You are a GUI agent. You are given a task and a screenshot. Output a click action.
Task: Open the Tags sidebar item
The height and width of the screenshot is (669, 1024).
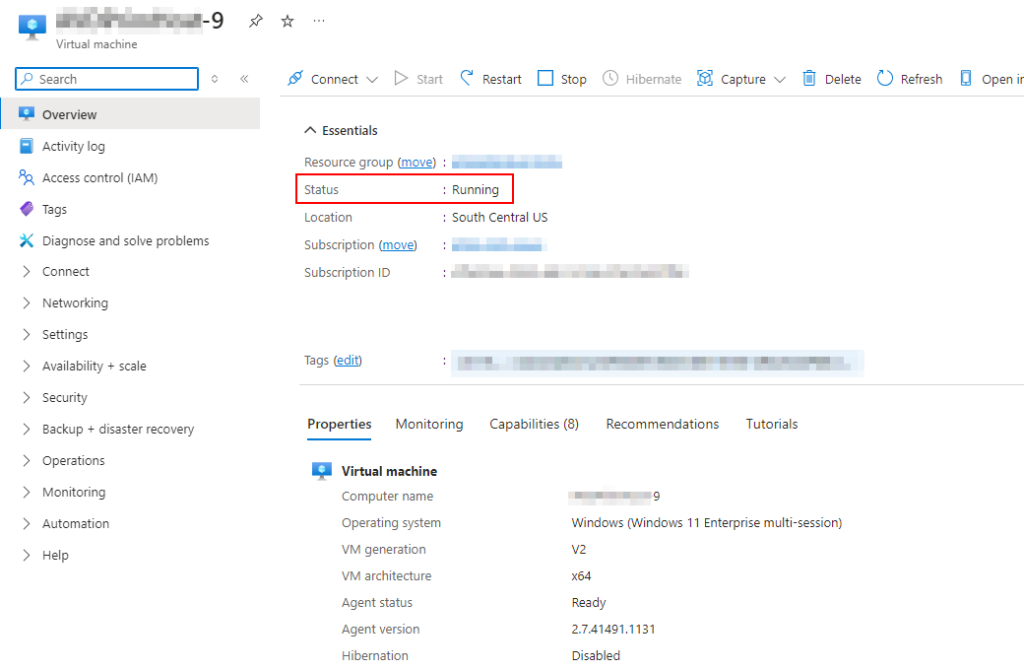tap(54, 209)
